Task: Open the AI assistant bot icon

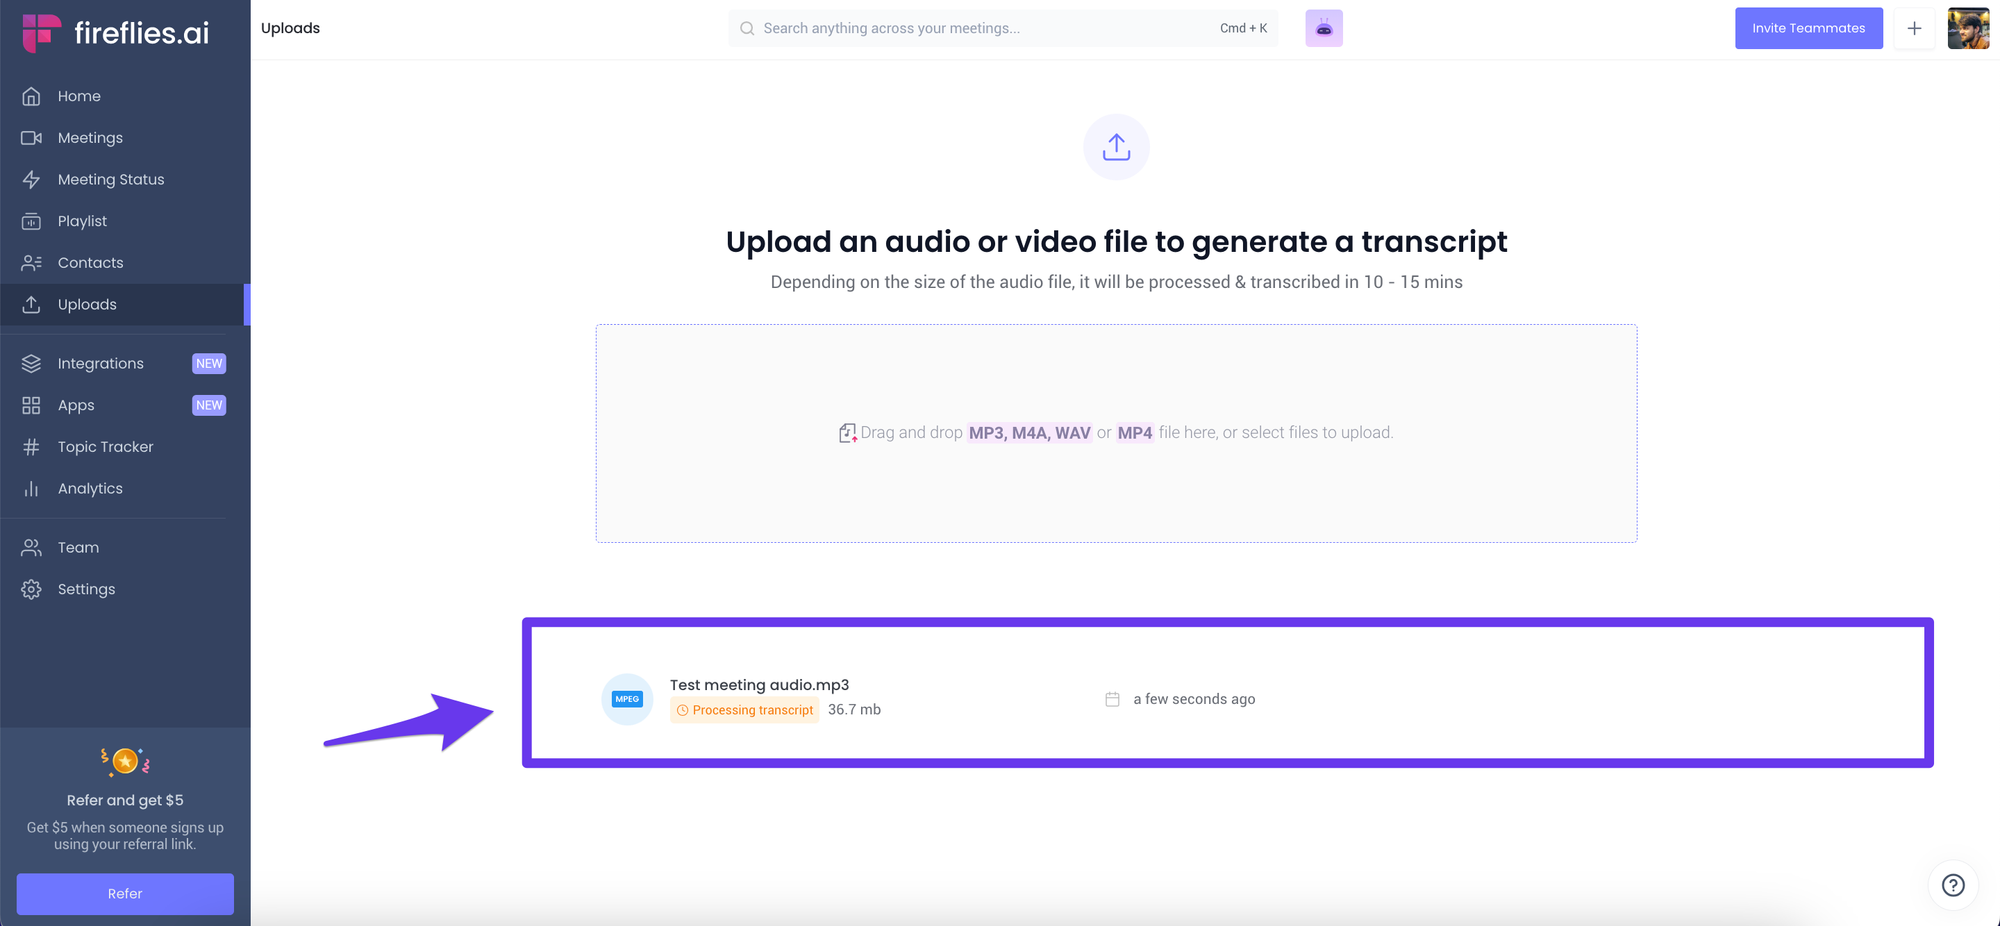Action: pyautogui.click(x=1323, y=28)
